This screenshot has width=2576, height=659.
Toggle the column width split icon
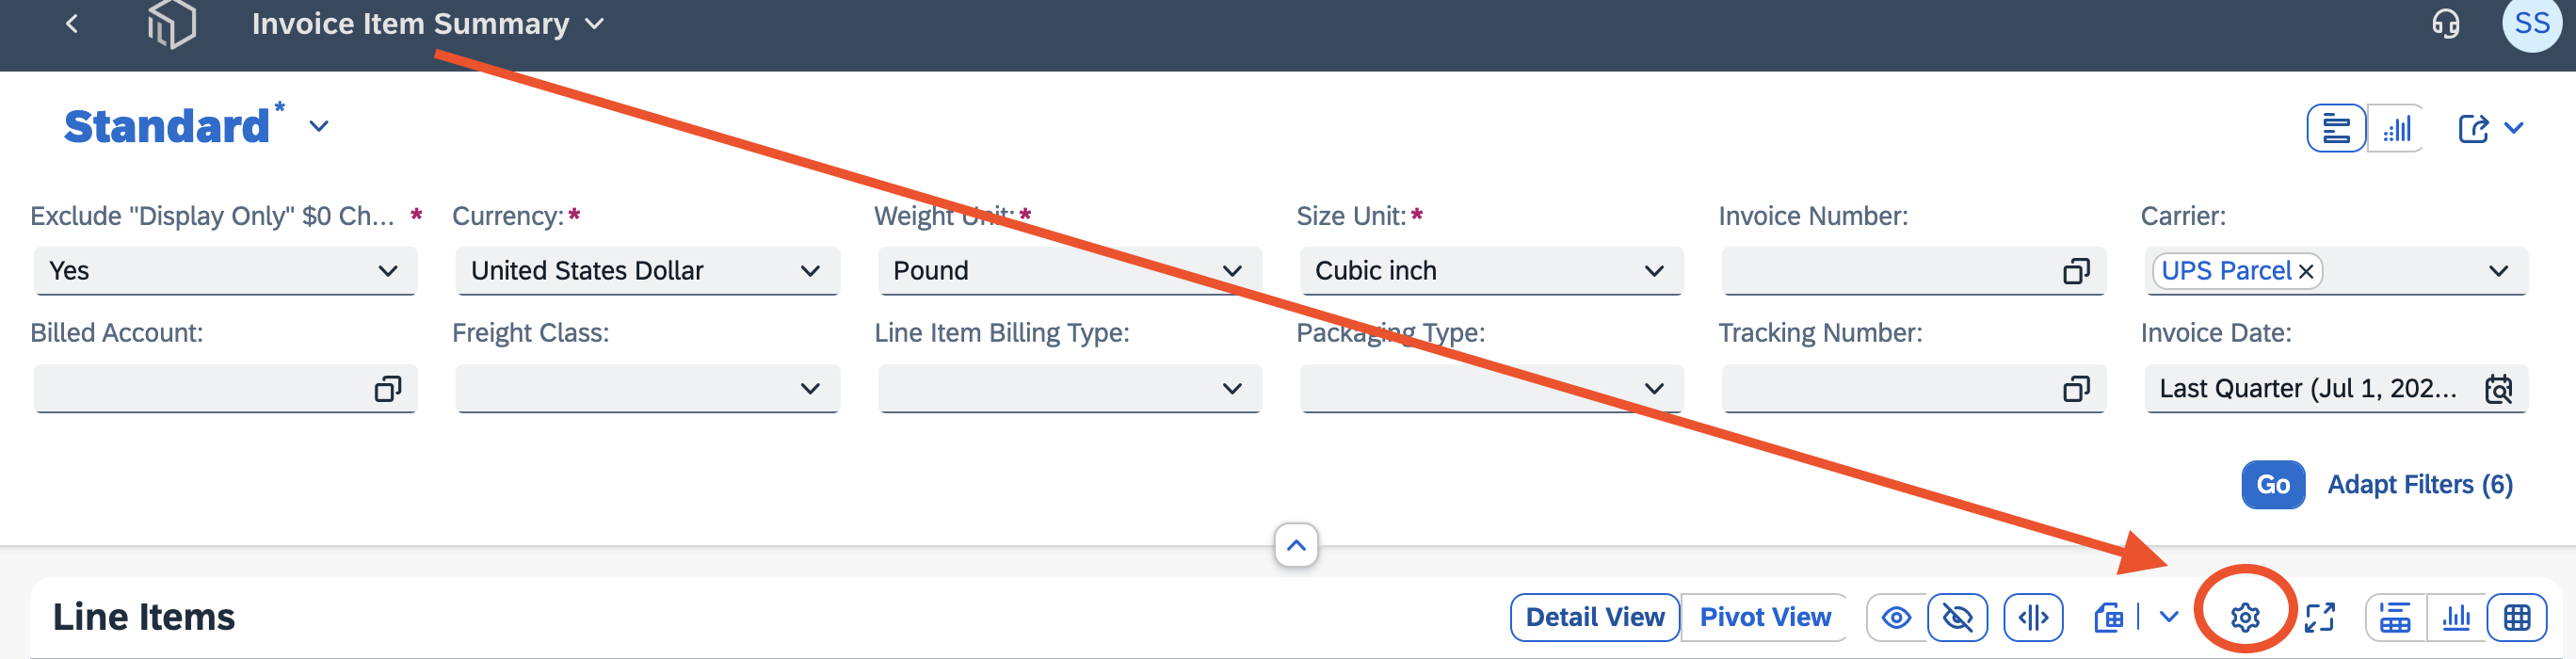(x=2033, y=617)
